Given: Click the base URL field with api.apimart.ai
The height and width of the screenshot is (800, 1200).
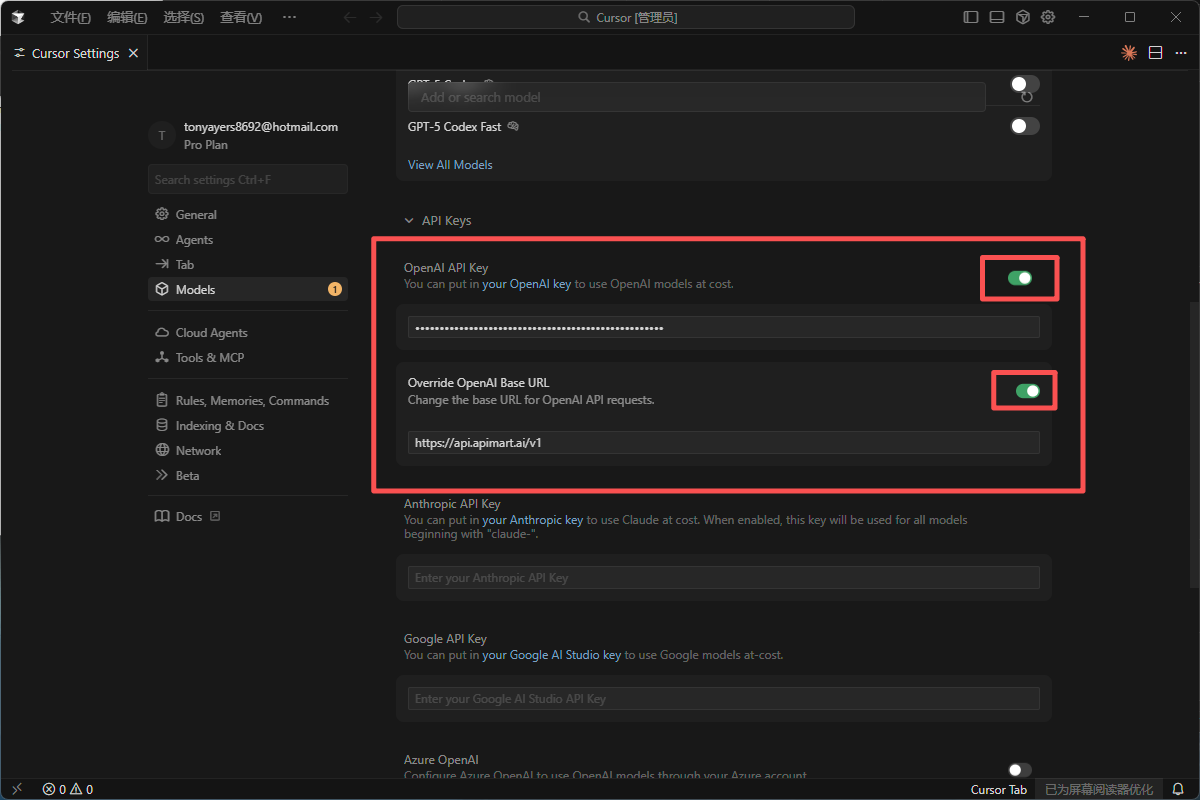Looking at the screenshot, I should (724, 442).
